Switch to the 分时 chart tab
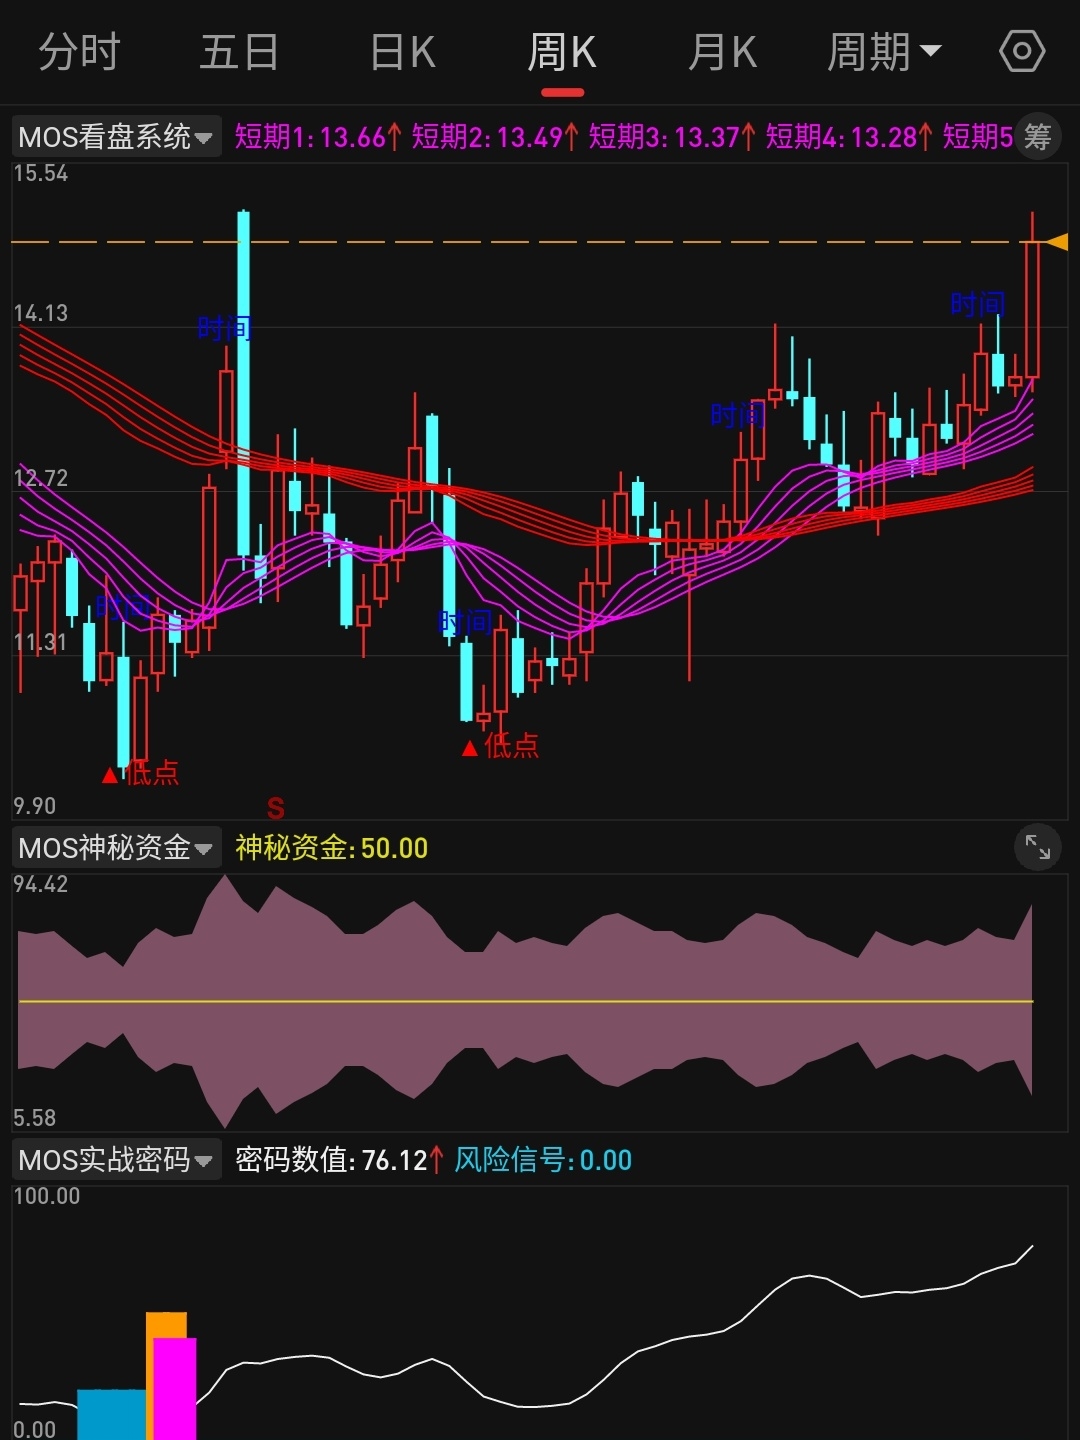Image resolution: width=1080 pixels, height=1440 pixels. click(x=79, y=52)
